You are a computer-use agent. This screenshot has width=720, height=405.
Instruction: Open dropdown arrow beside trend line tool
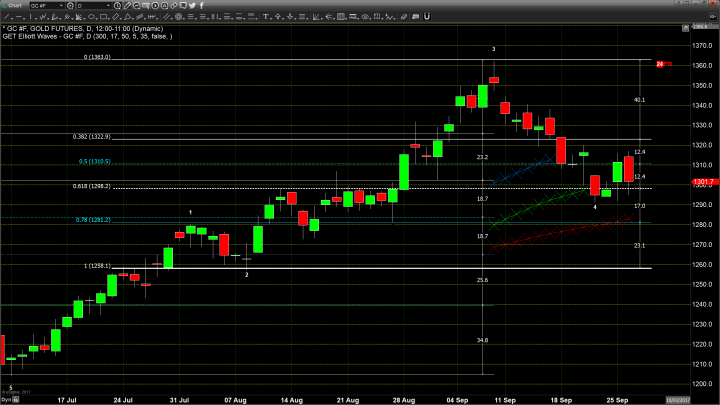coord(11,19)
